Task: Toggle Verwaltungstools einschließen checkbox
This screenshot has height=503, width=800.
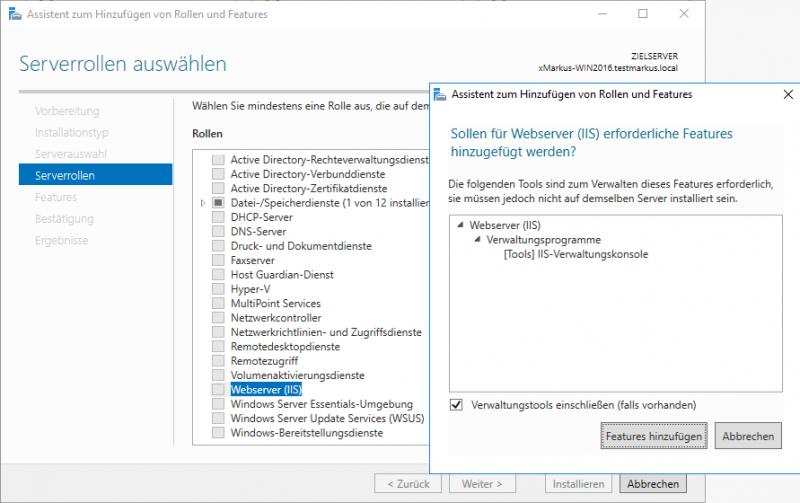Action: click(x=457, y=405)
